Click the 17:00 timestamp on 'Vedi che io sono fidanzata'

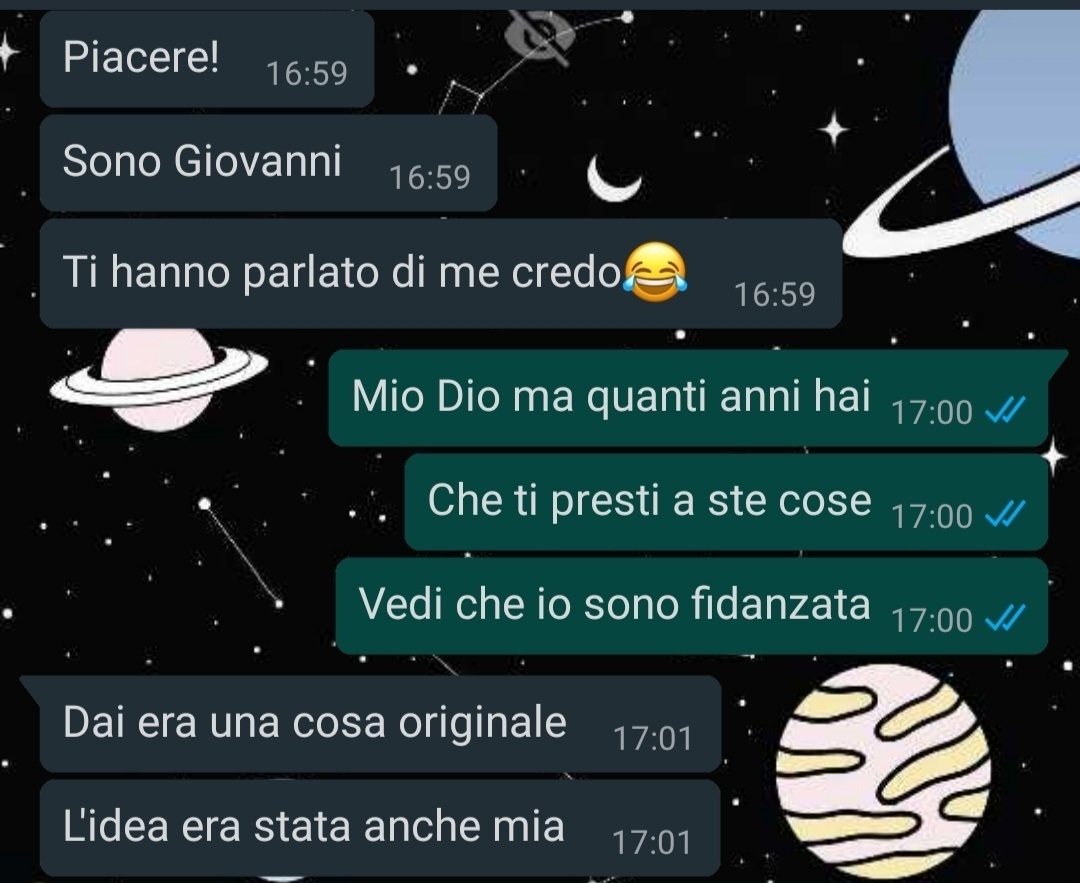coord(932,620)
